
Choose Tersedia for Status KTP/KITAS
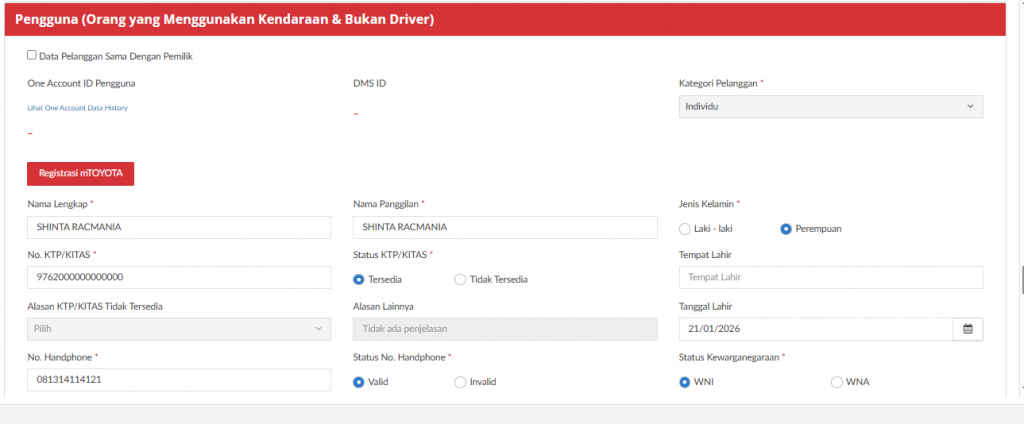click(x=359, y=279)
